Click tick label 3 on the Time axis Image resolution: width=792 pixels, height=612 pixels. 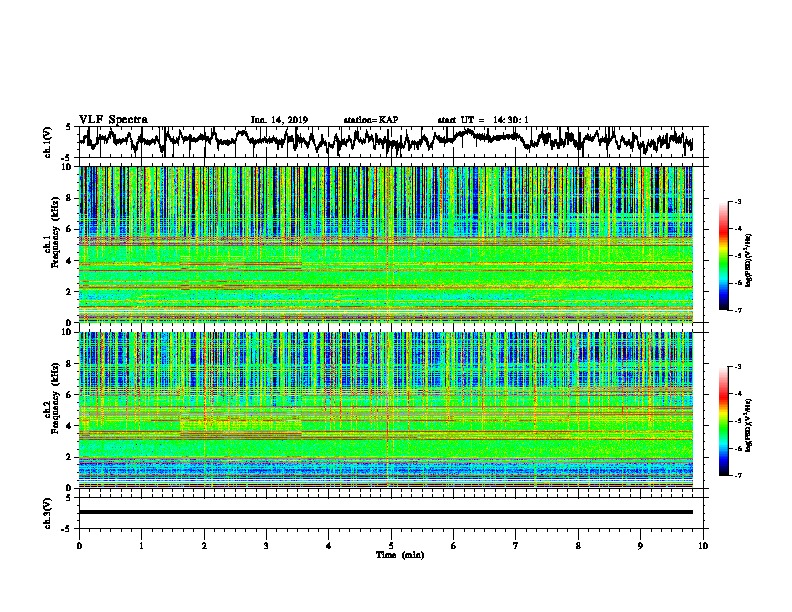click(266, 546)
